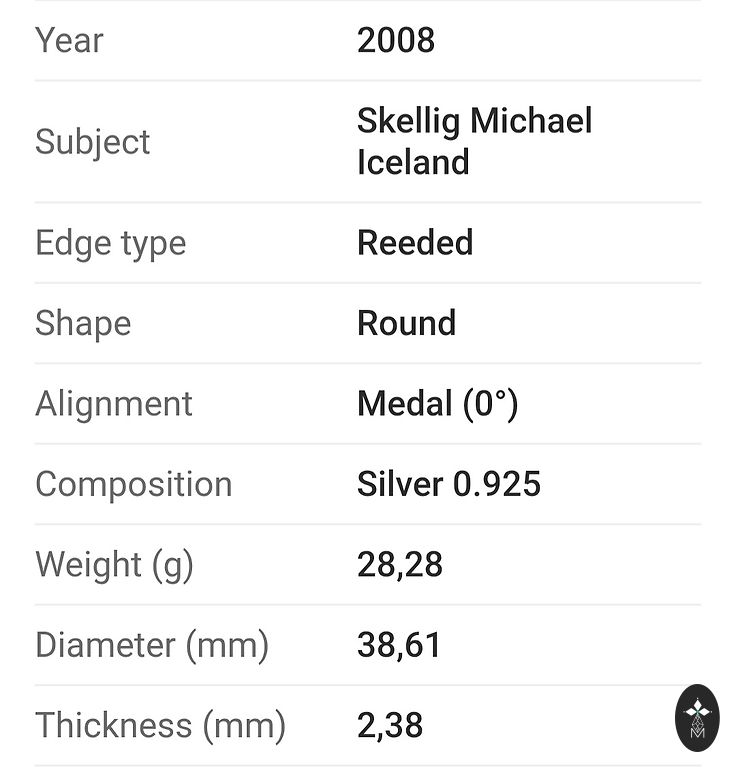
Task: Click the Thickness (mm) label
Action: pos(160,725)
